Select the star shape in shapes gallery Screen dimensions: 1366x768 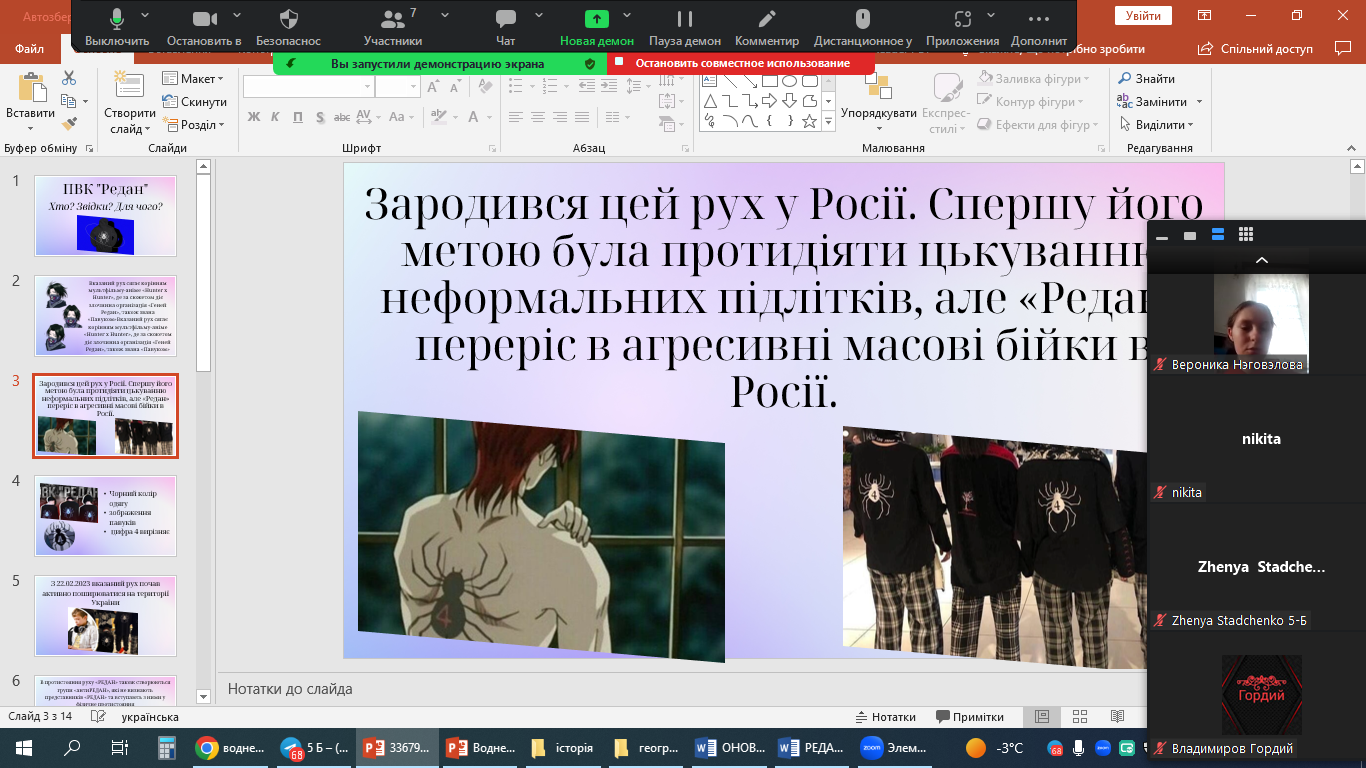[809, 121]
